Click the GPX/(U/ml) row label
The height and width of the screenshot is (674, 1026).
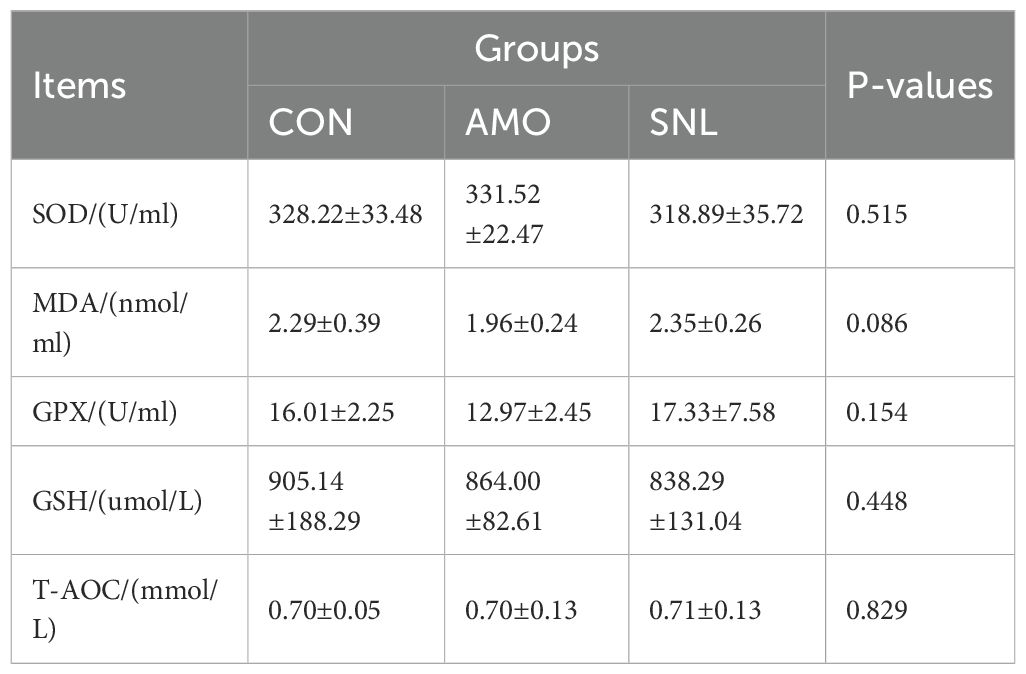(x=105, y=412)
